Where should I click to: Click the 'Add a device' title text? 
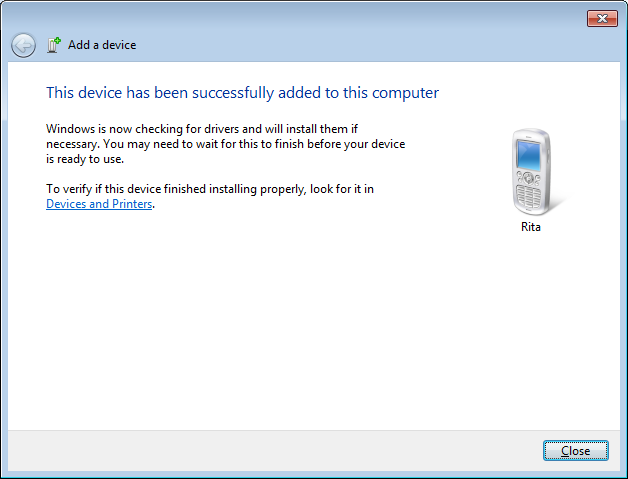click(x=102, y=45)
